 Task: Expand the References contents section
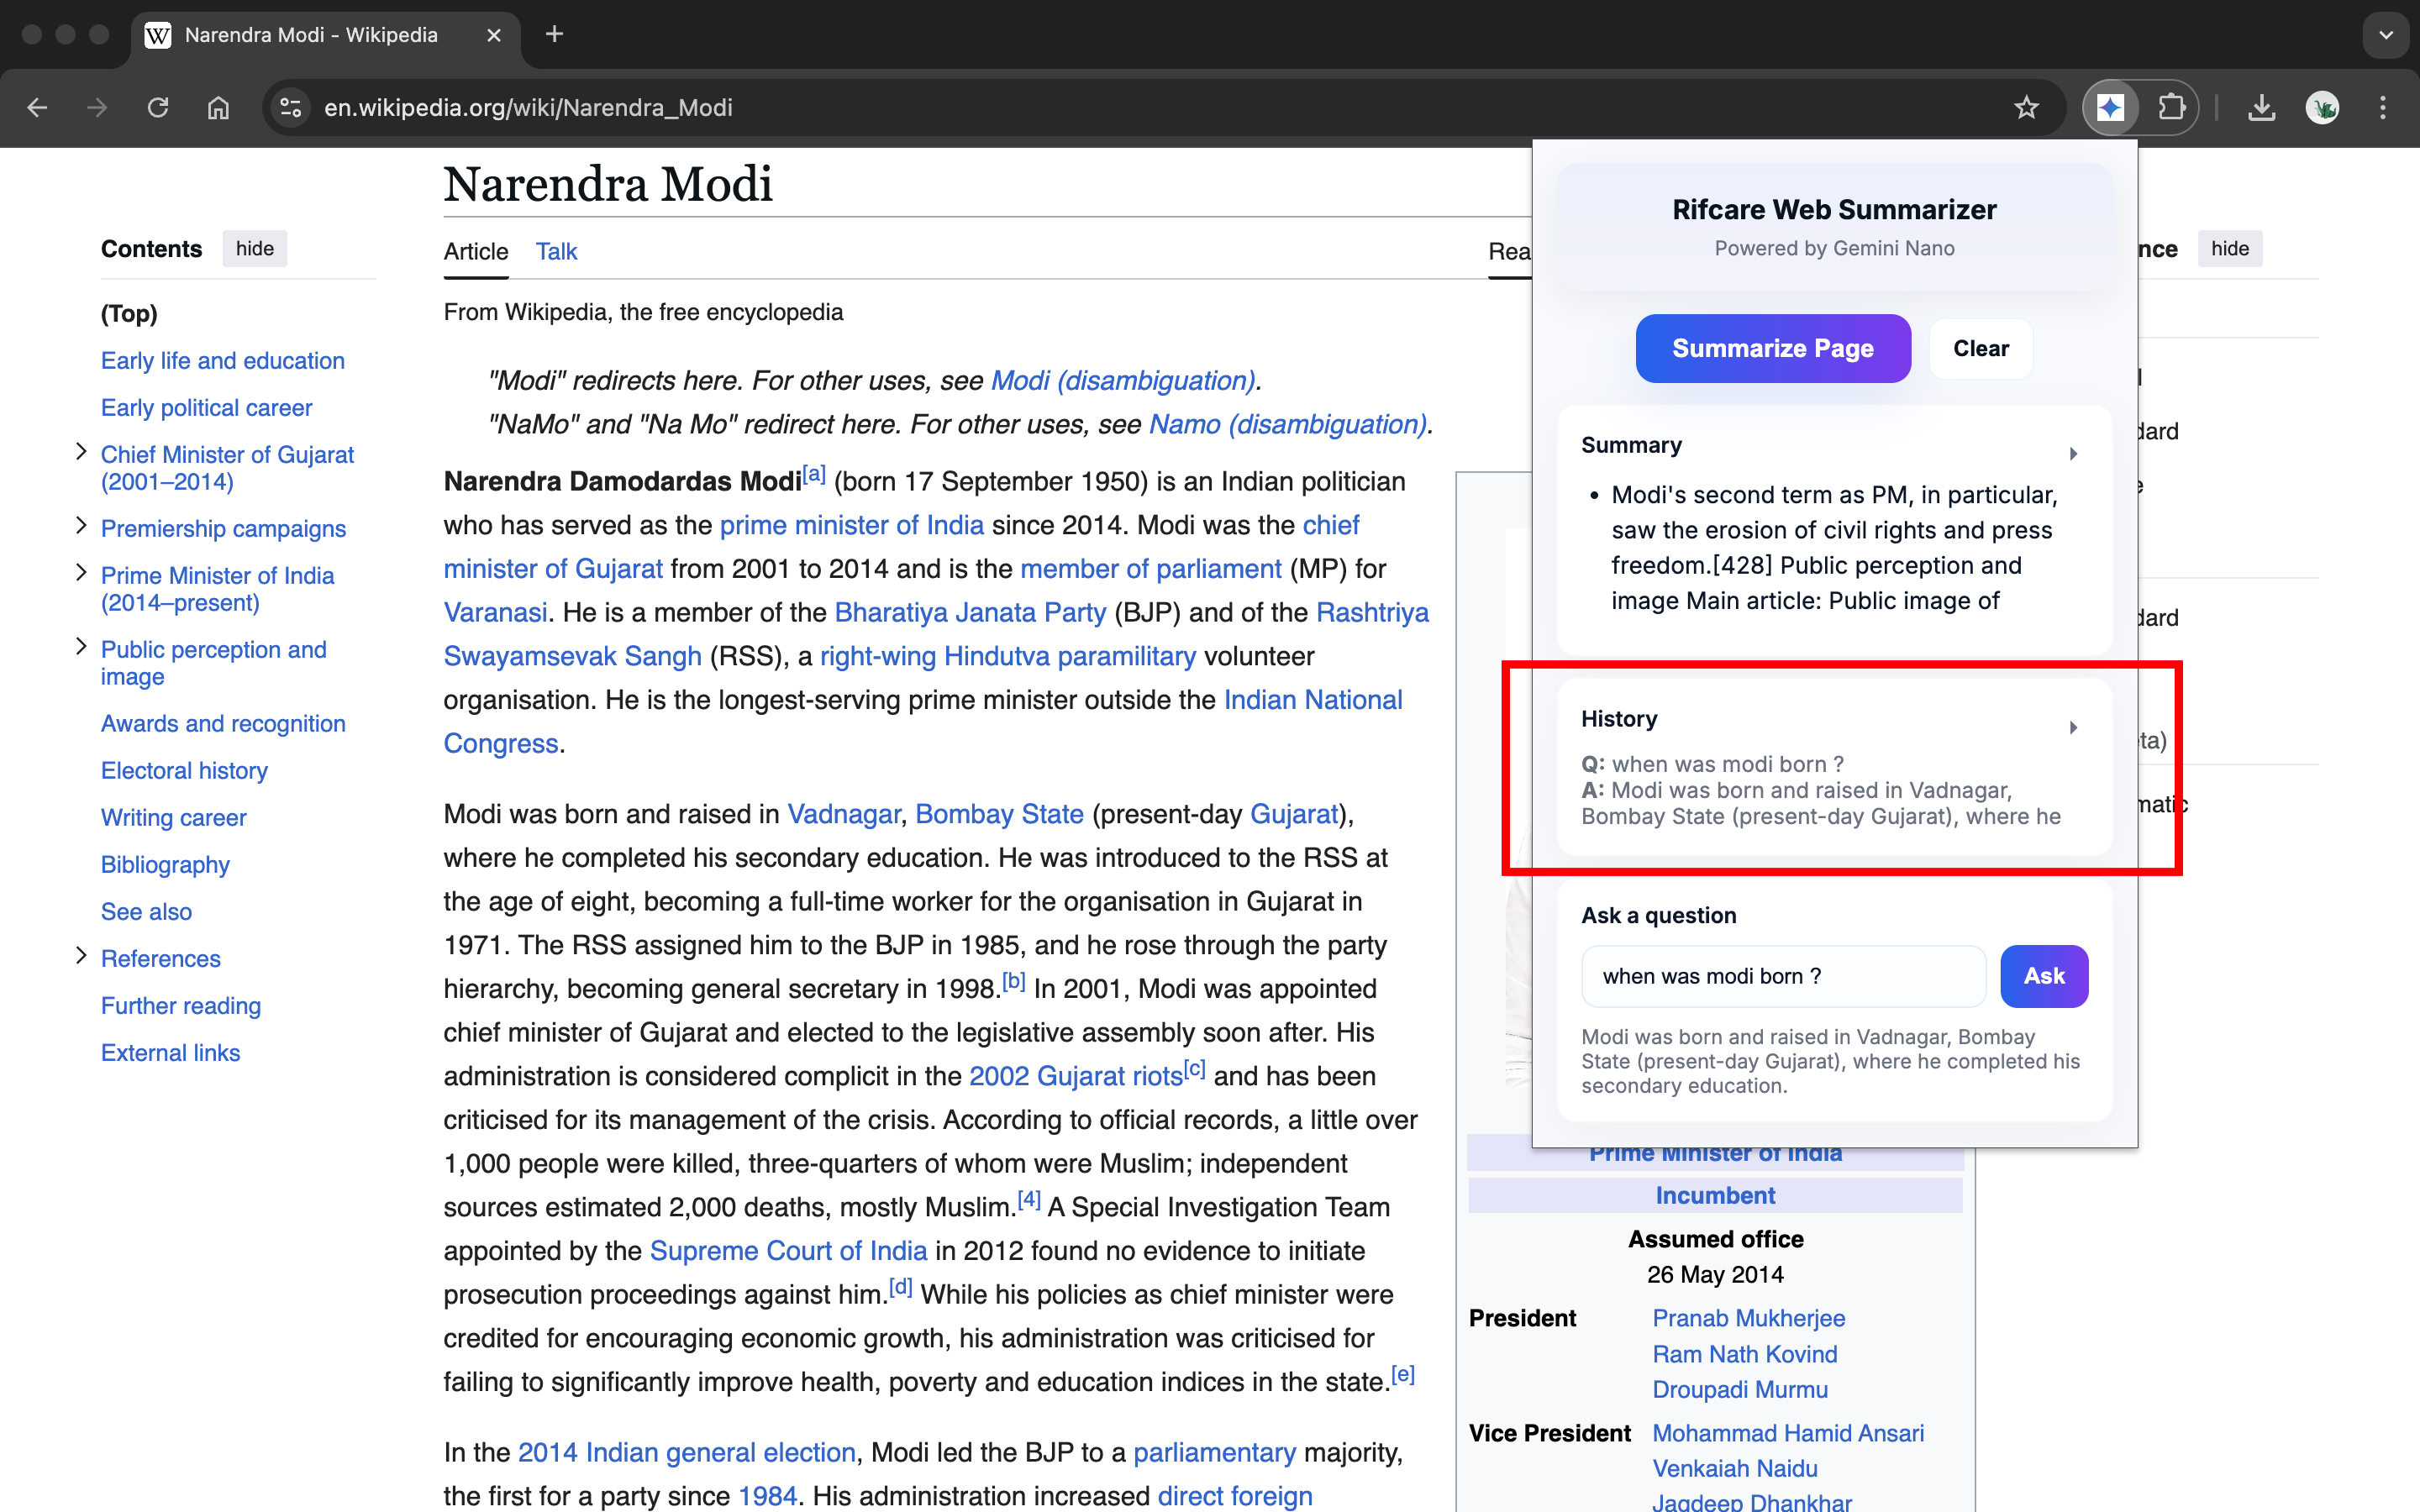(81, 956)
